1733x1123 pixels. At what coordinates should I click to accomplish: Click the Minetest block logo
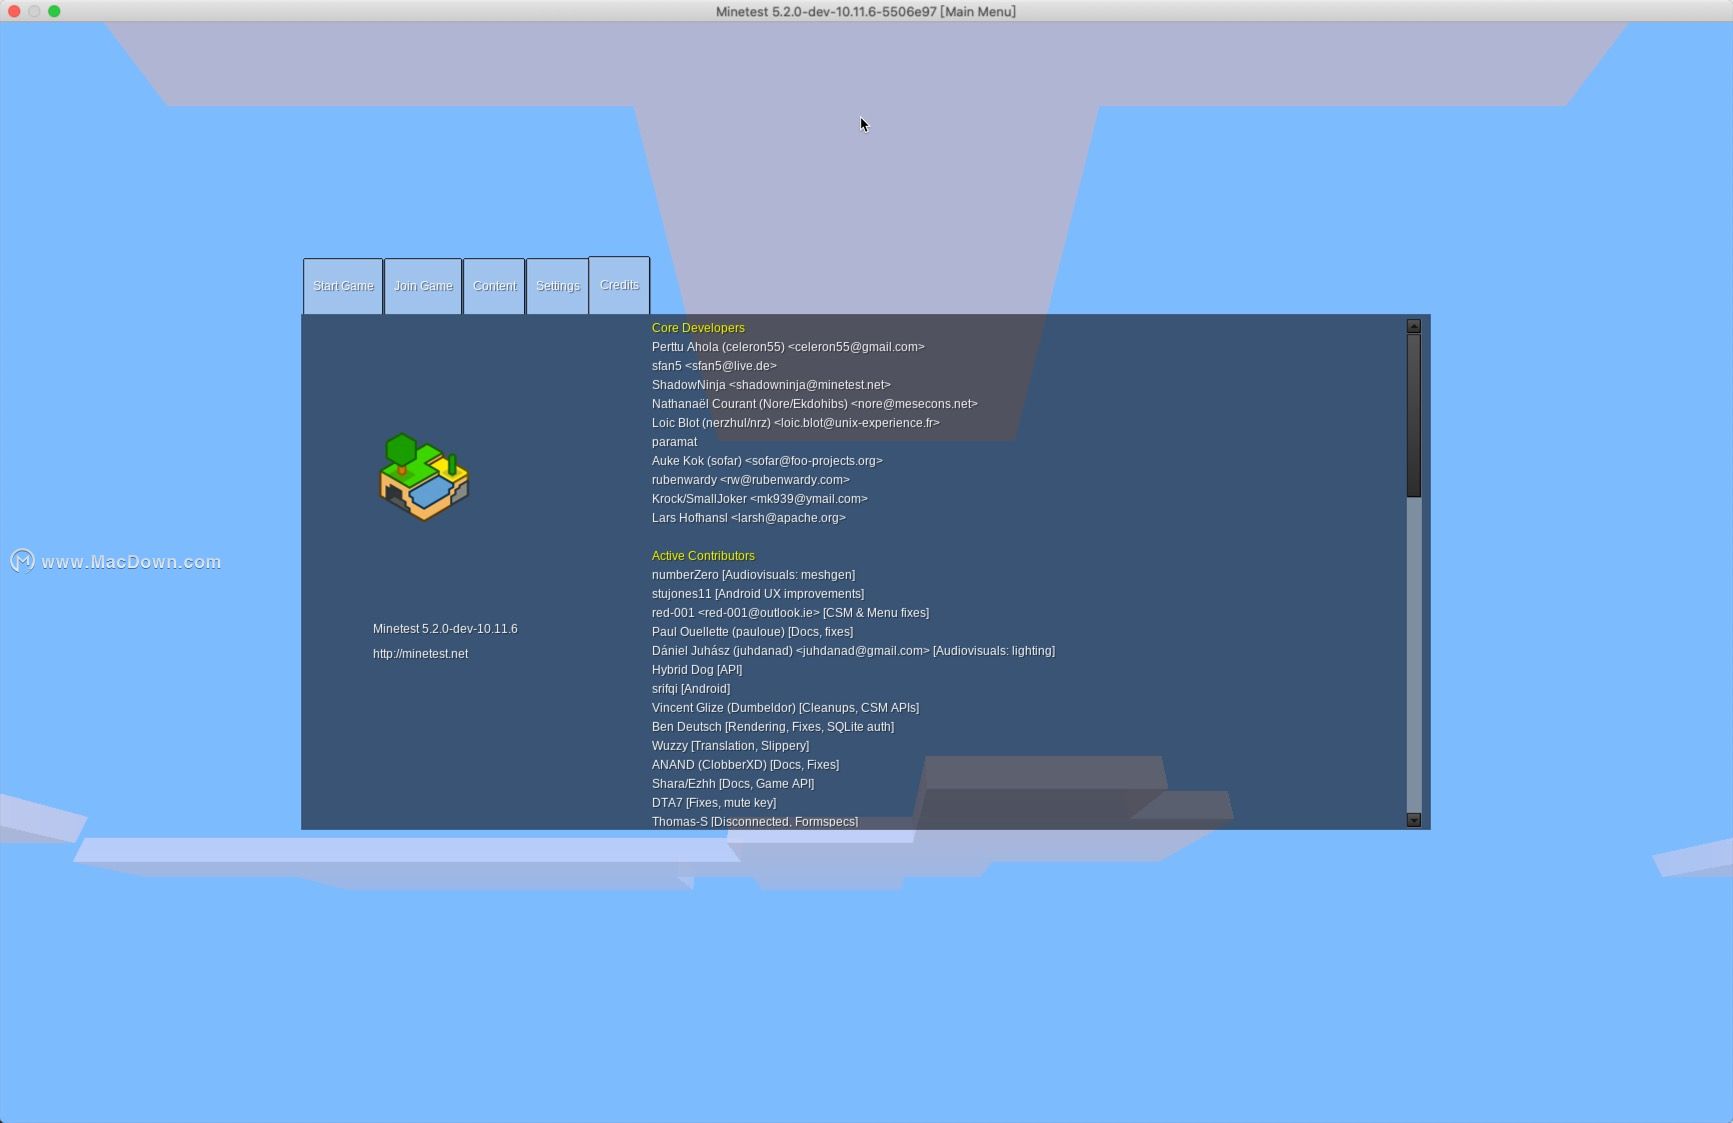423,477
